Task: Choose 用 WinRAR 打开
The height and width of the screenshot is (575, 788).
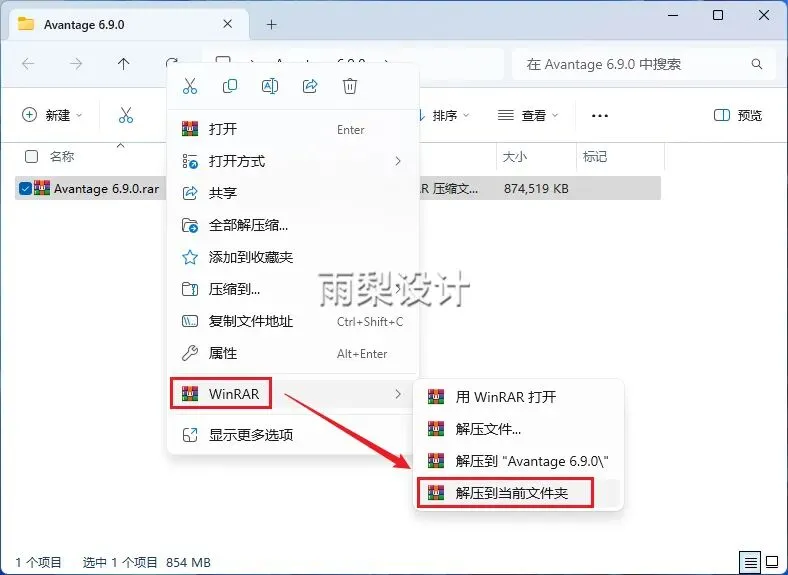Action: click(518, 397)
